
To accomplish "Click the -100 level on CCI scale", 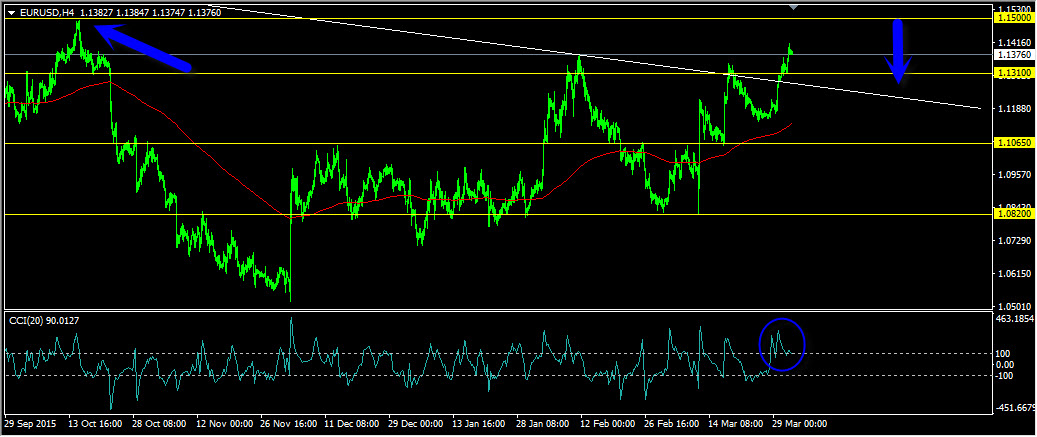I will [x=1007, y=376].
